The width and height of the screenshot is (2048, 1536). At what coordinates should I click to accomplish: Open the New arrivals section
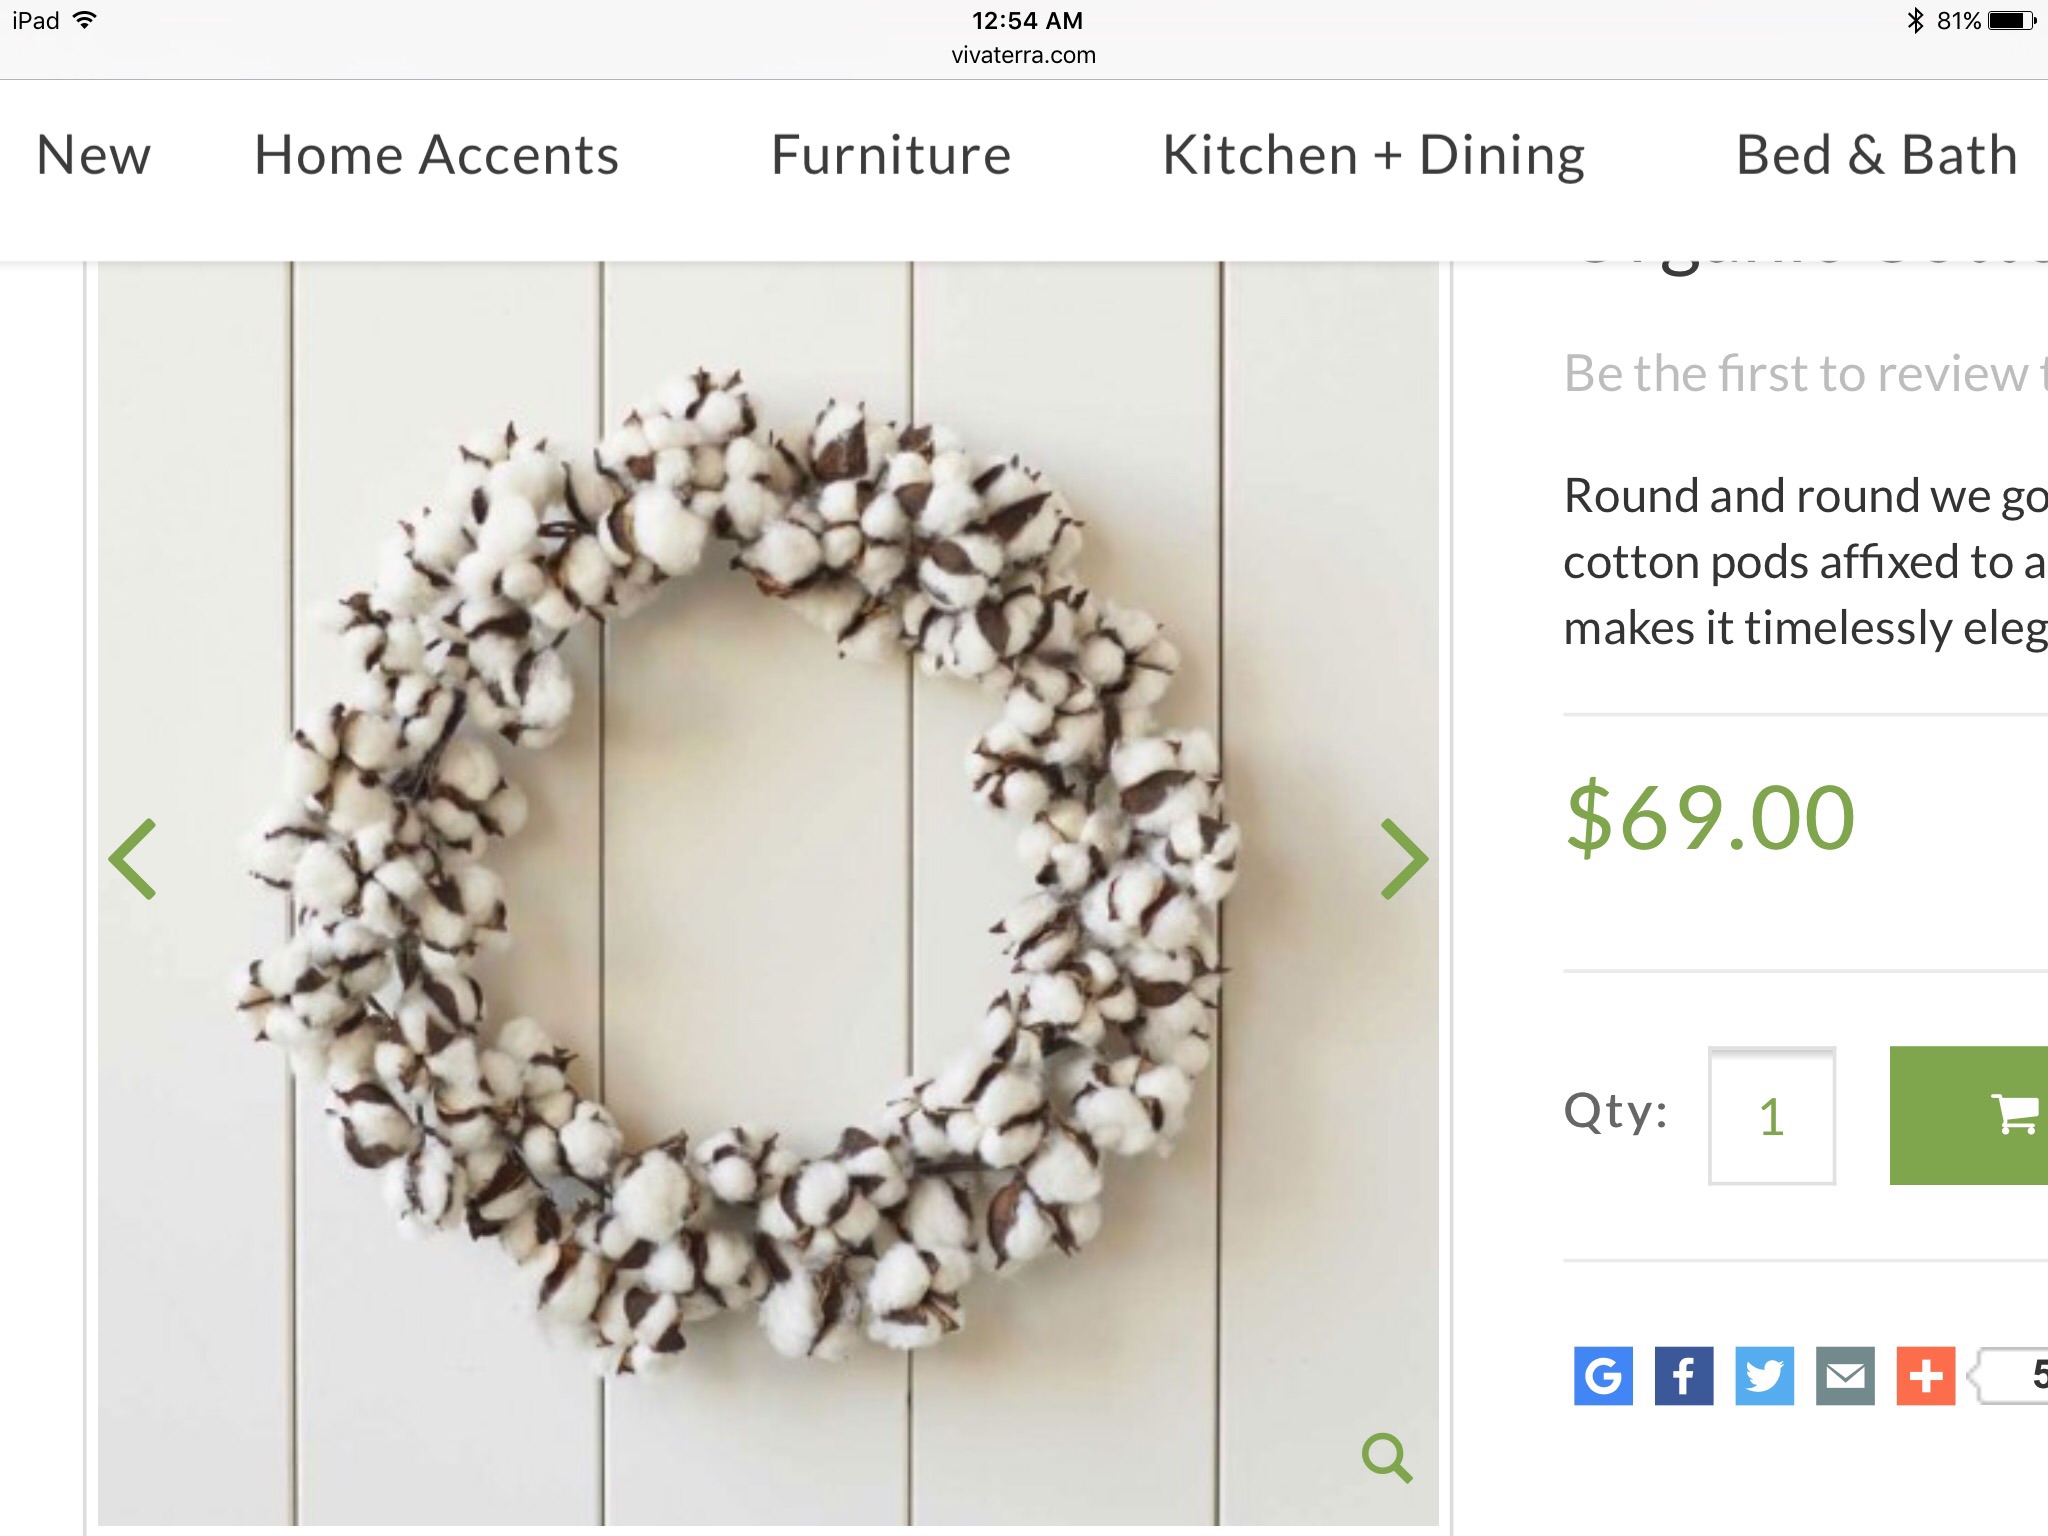point(93,155)
